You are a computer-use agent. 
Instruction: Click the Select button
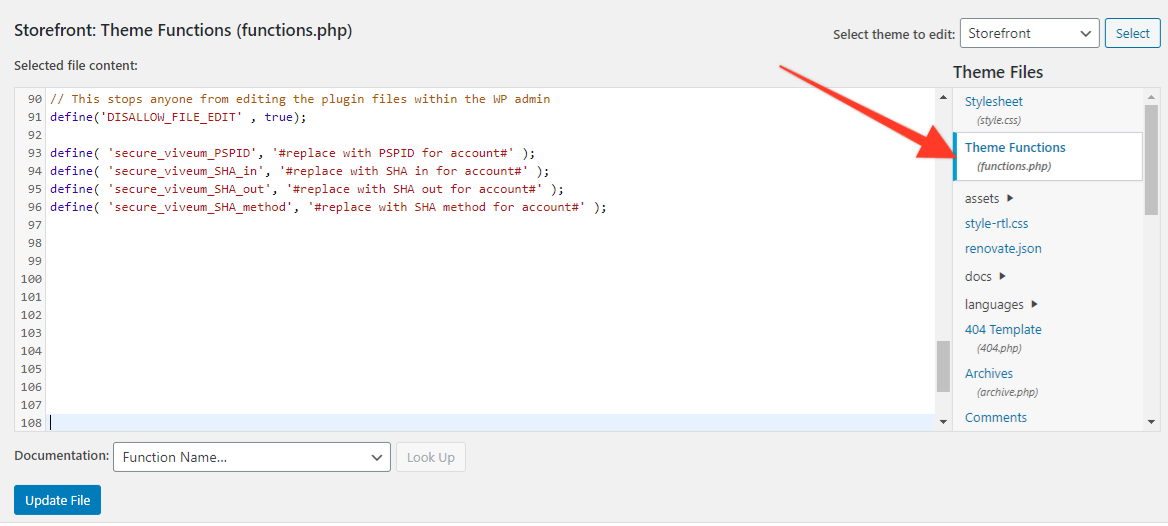pyautogui.click(x=1132, y=34)
